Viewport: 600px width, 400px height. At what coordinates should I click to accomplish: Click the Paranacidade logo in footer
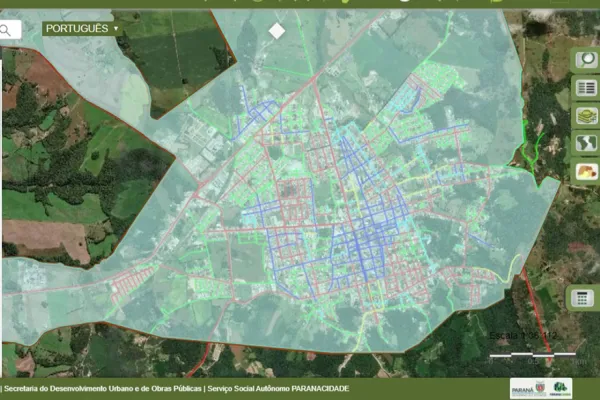[561, 388]
